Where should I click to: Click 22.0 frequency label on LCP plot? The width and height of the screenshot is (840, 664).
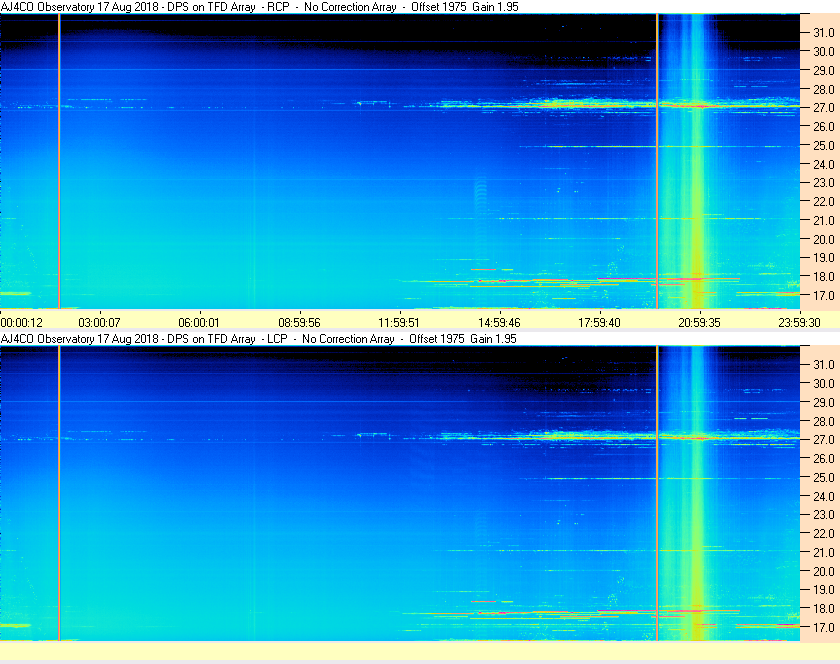point(824,533)
